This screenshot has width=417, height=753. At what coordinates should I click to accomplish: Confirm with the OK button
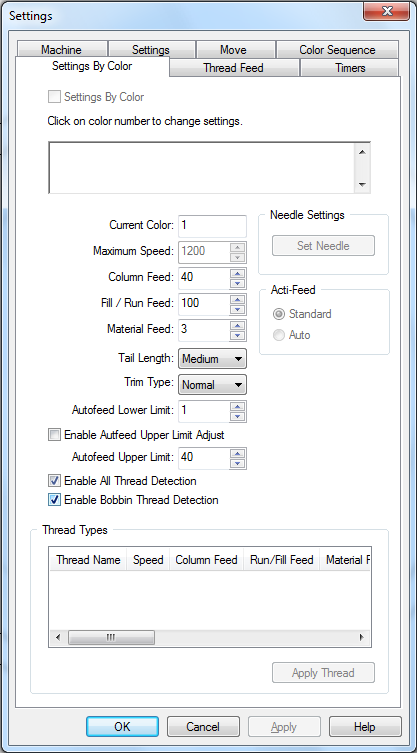click(123, 727)
